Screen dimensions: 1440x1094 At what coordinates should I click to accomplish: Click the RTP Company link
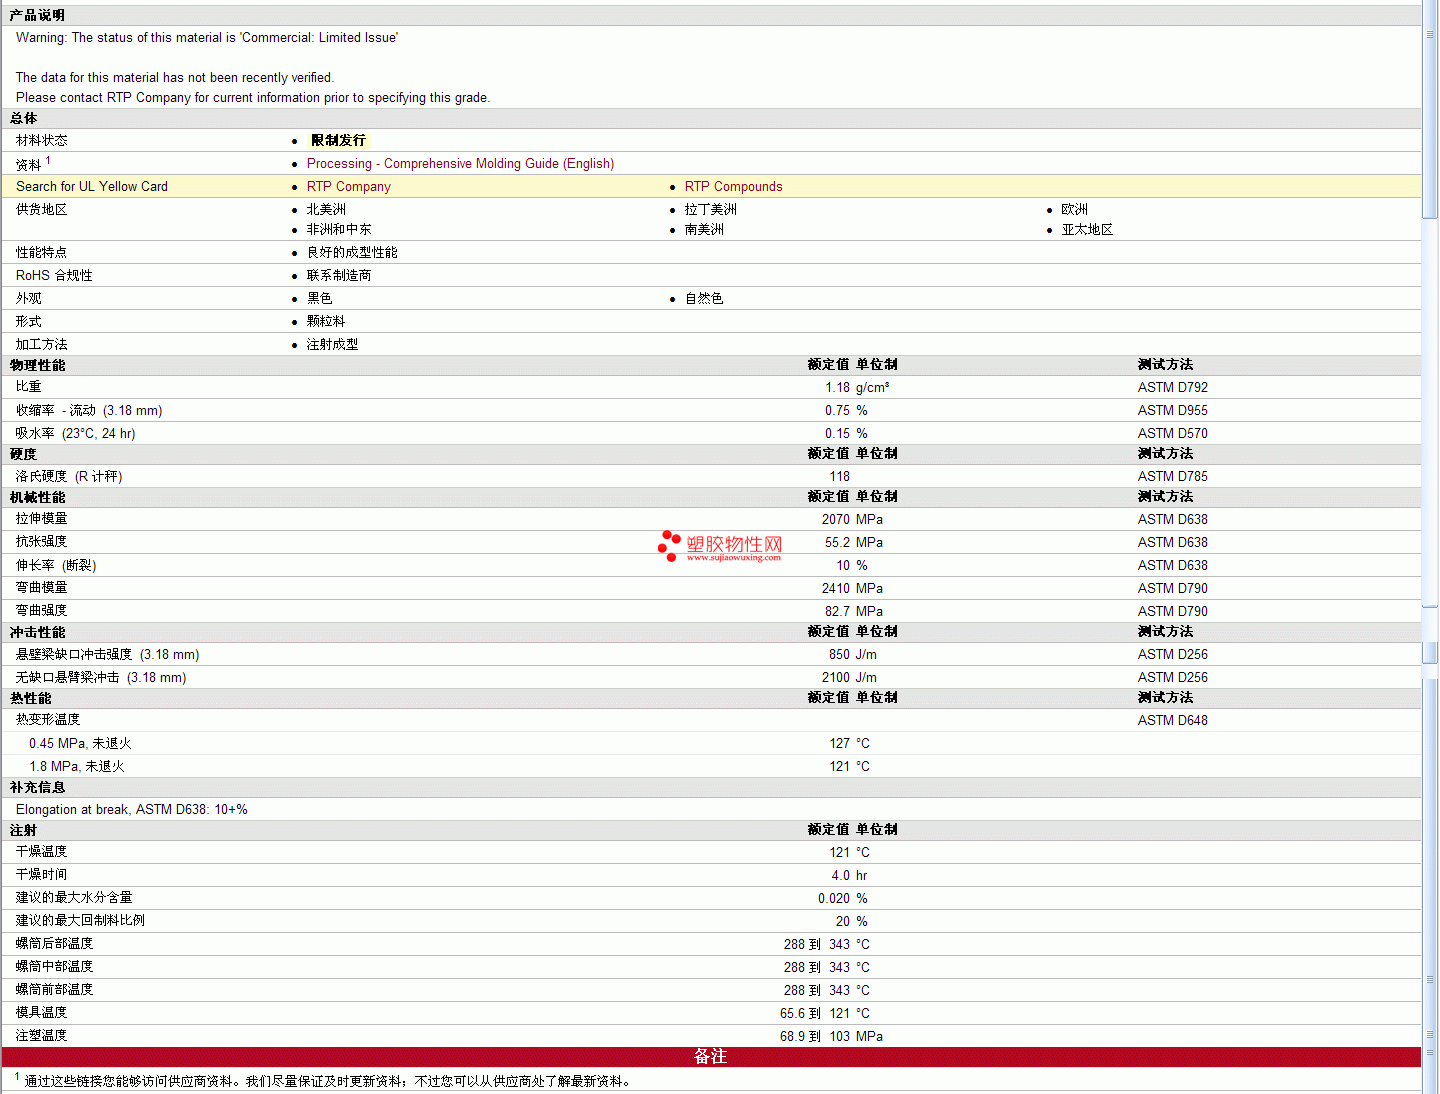(348, 187)
